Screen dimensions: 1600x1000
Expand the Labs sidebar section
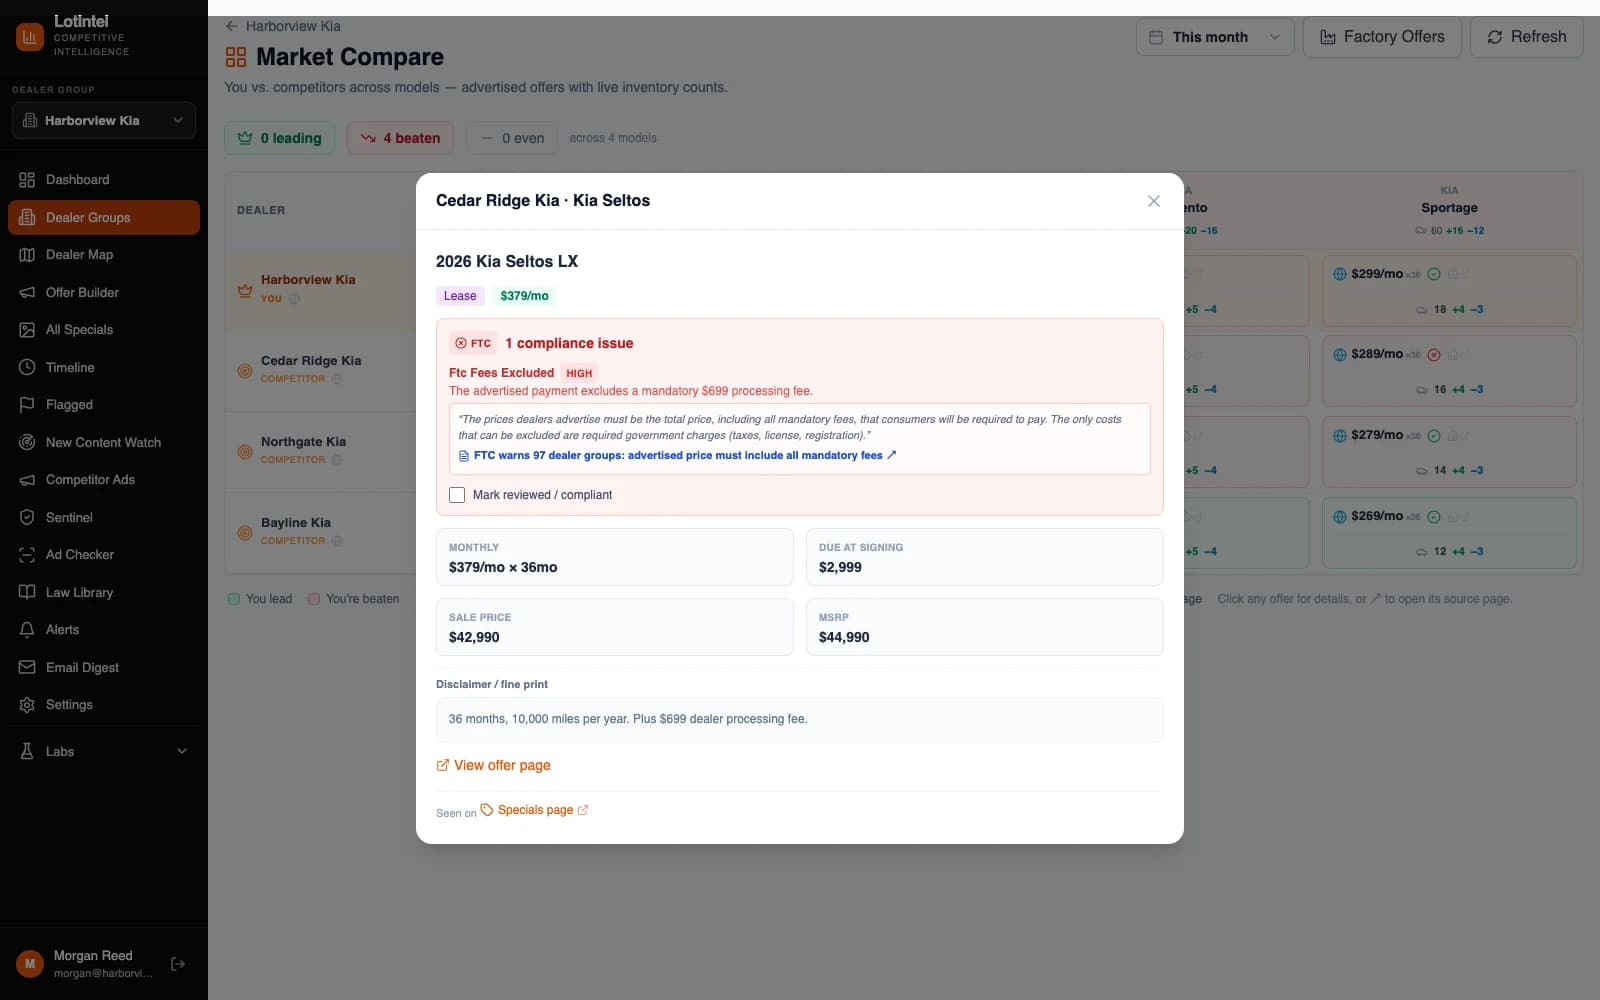tap(103, 751)
